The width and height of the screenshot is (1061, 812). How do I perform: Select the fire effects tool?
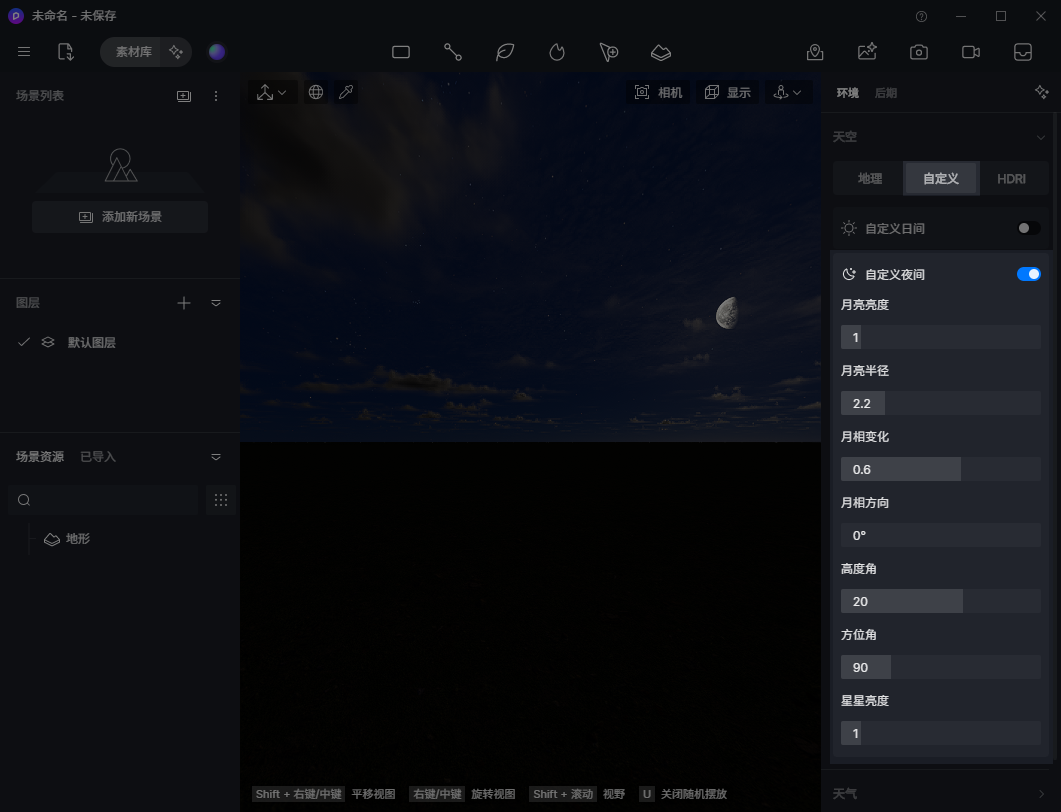click(557, 52)
